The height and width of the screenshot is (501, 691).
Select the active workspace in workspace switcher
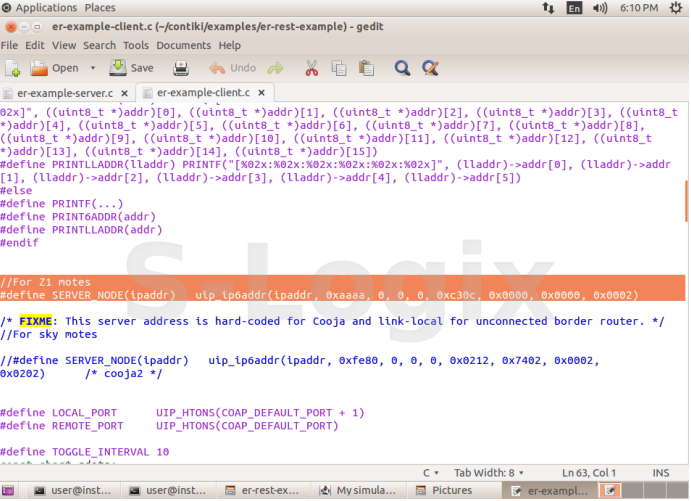pos(610,490)
